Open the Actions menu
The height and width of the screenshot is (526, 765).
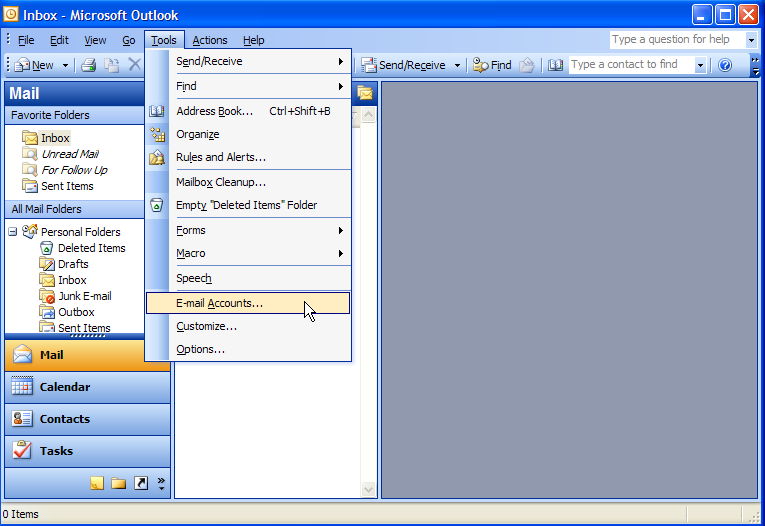(x=210, y=40)
